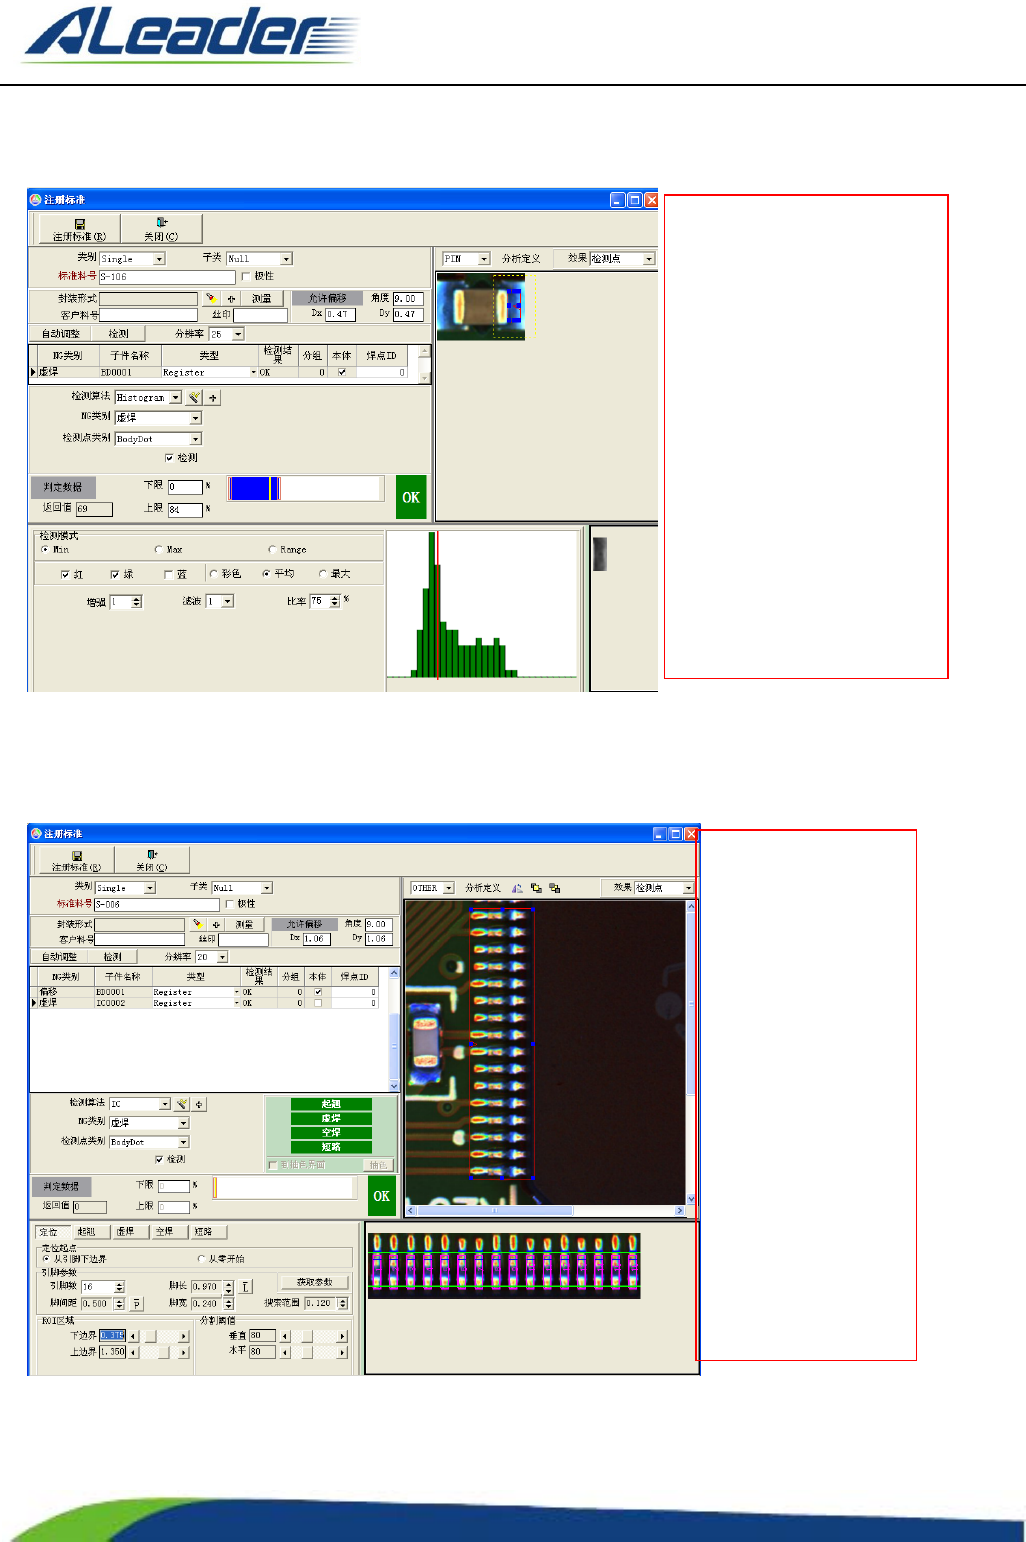Image resolution: width=1026 pixels, height=1542 pixels.
Task: Click 判定数据 button in upper window
Action: (x=63, y=487)
